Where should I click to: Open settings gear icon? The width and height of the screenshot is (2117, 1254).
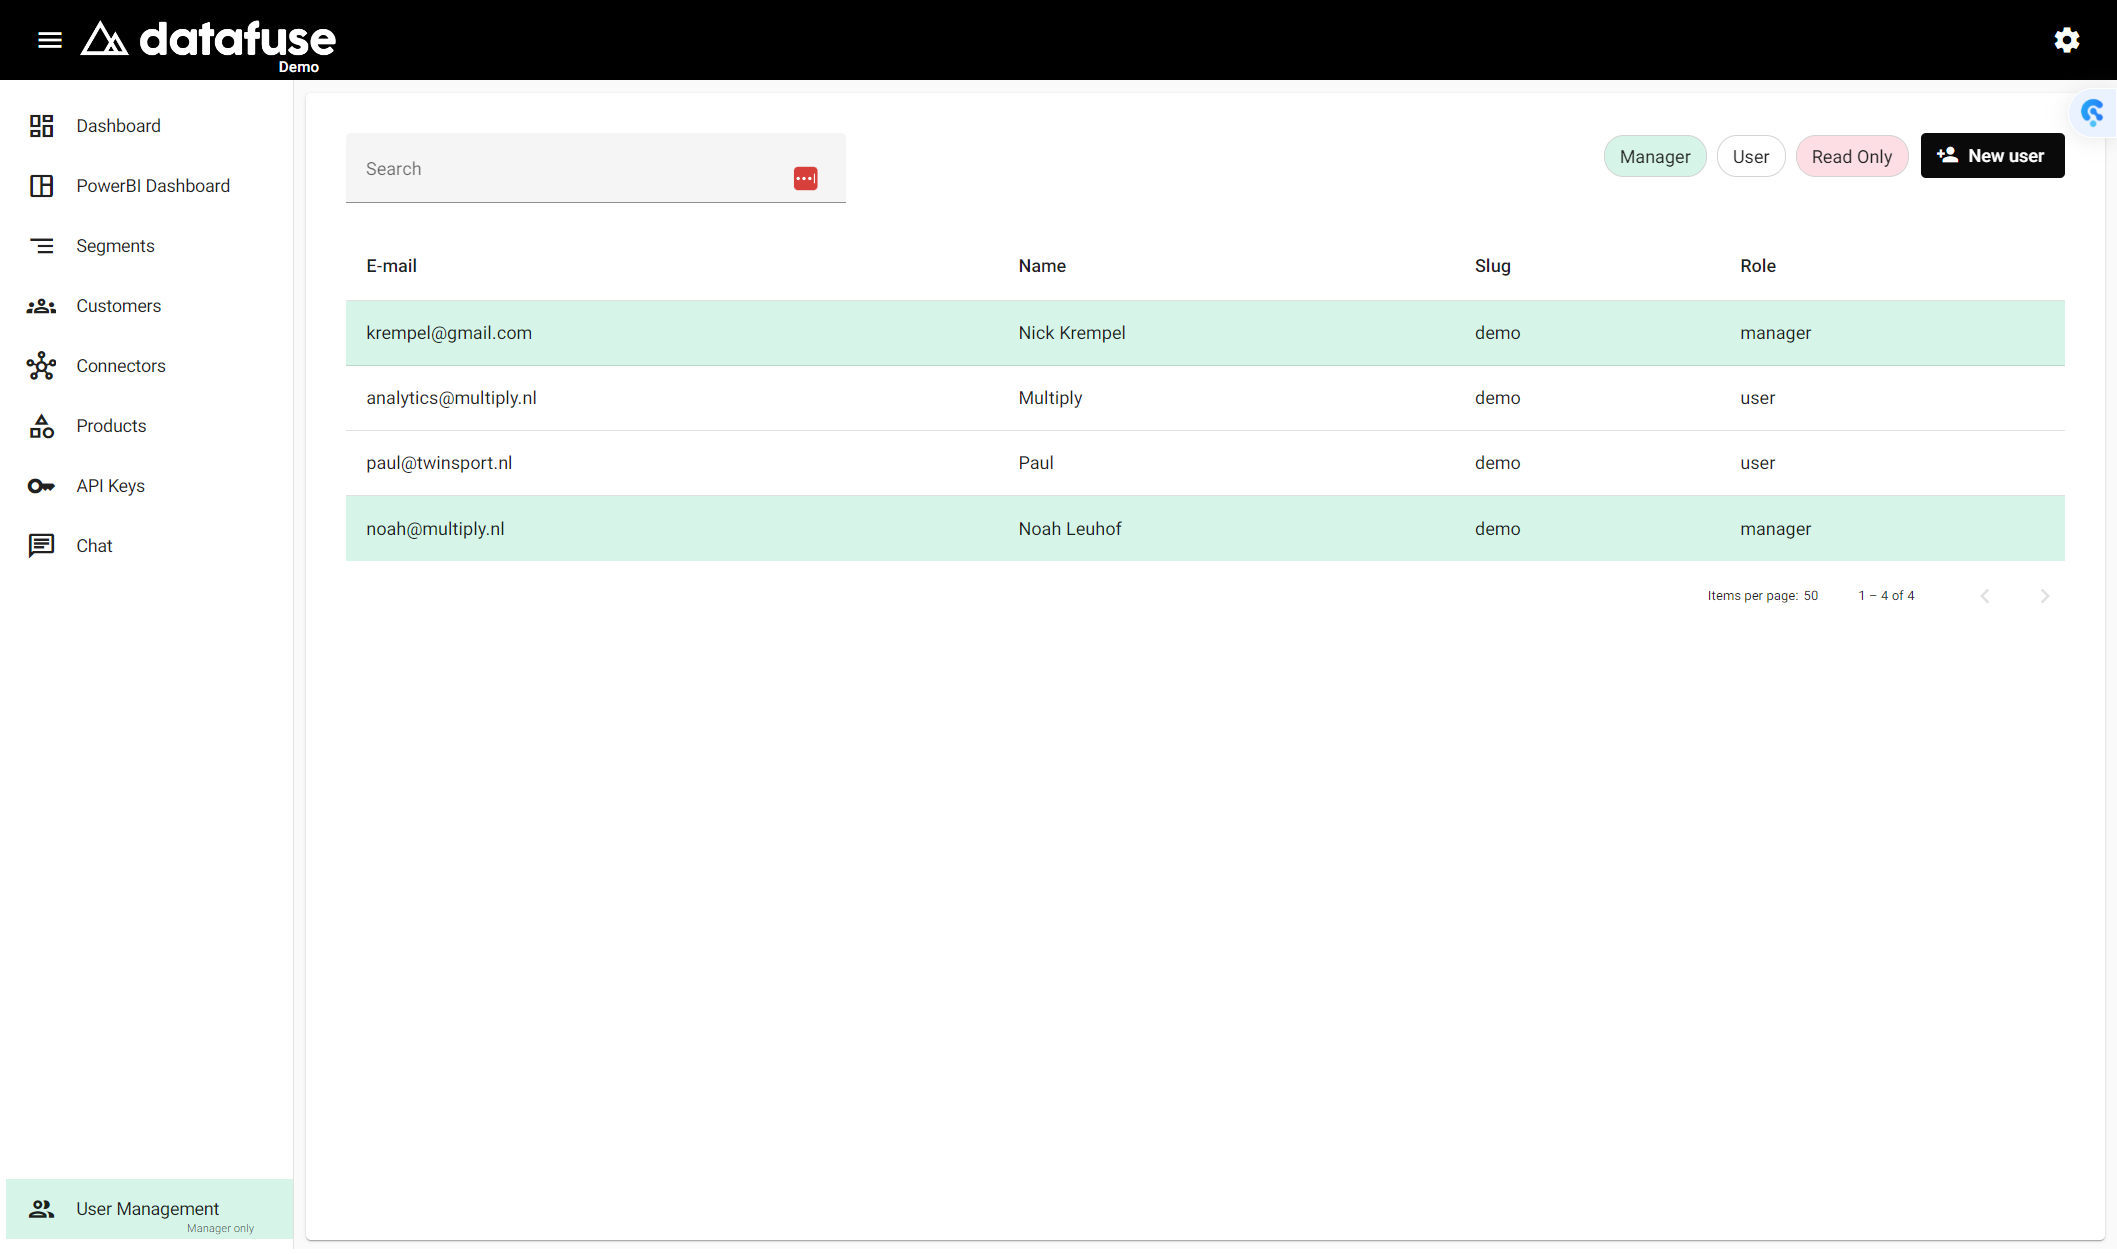(2067, 40)
